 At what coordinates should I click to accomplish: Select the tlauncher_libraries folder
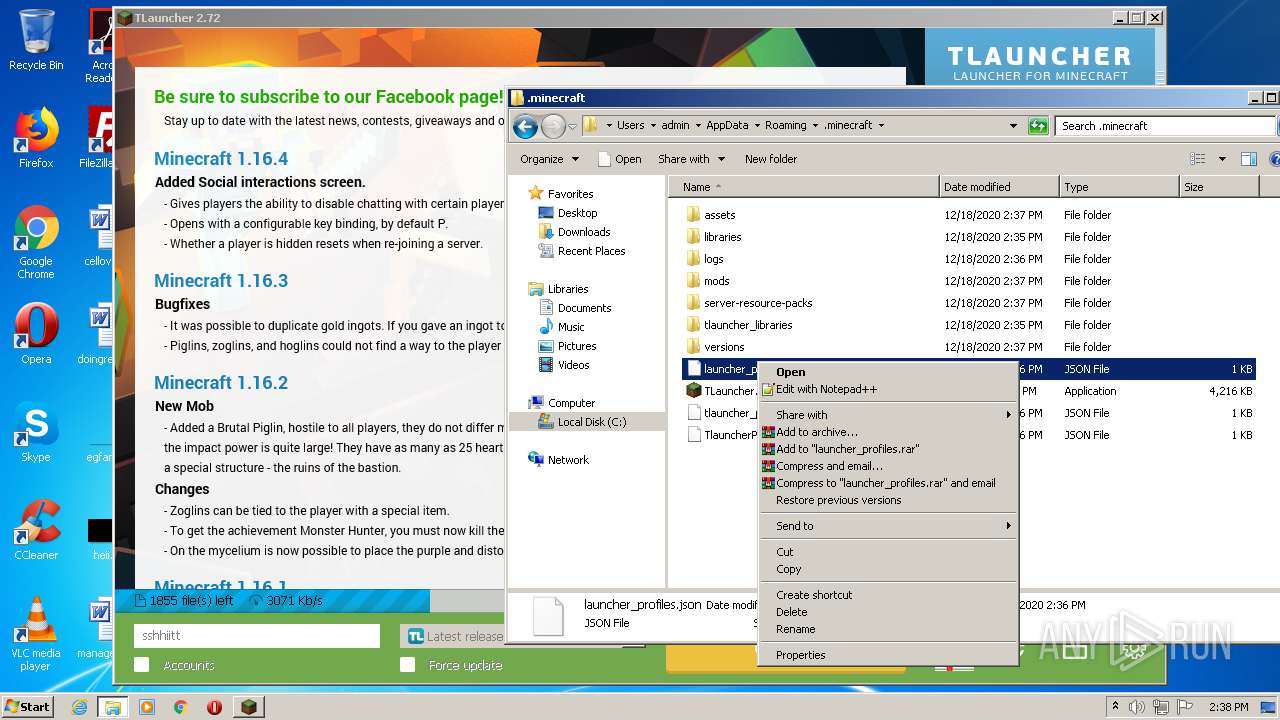(x=748, y=325)
